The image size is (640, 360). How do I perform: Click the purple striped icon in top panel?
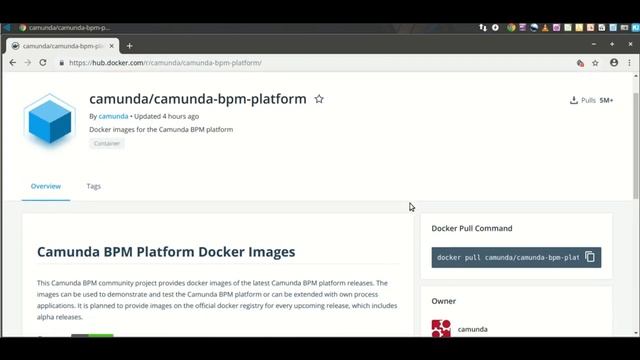coord(522,28)
